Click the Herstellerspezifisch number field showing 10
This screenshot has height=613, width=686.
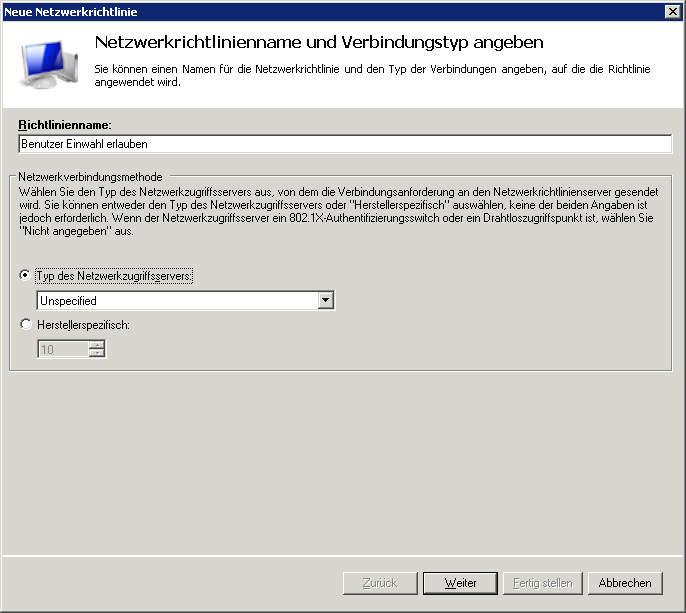tap(62, 349)
